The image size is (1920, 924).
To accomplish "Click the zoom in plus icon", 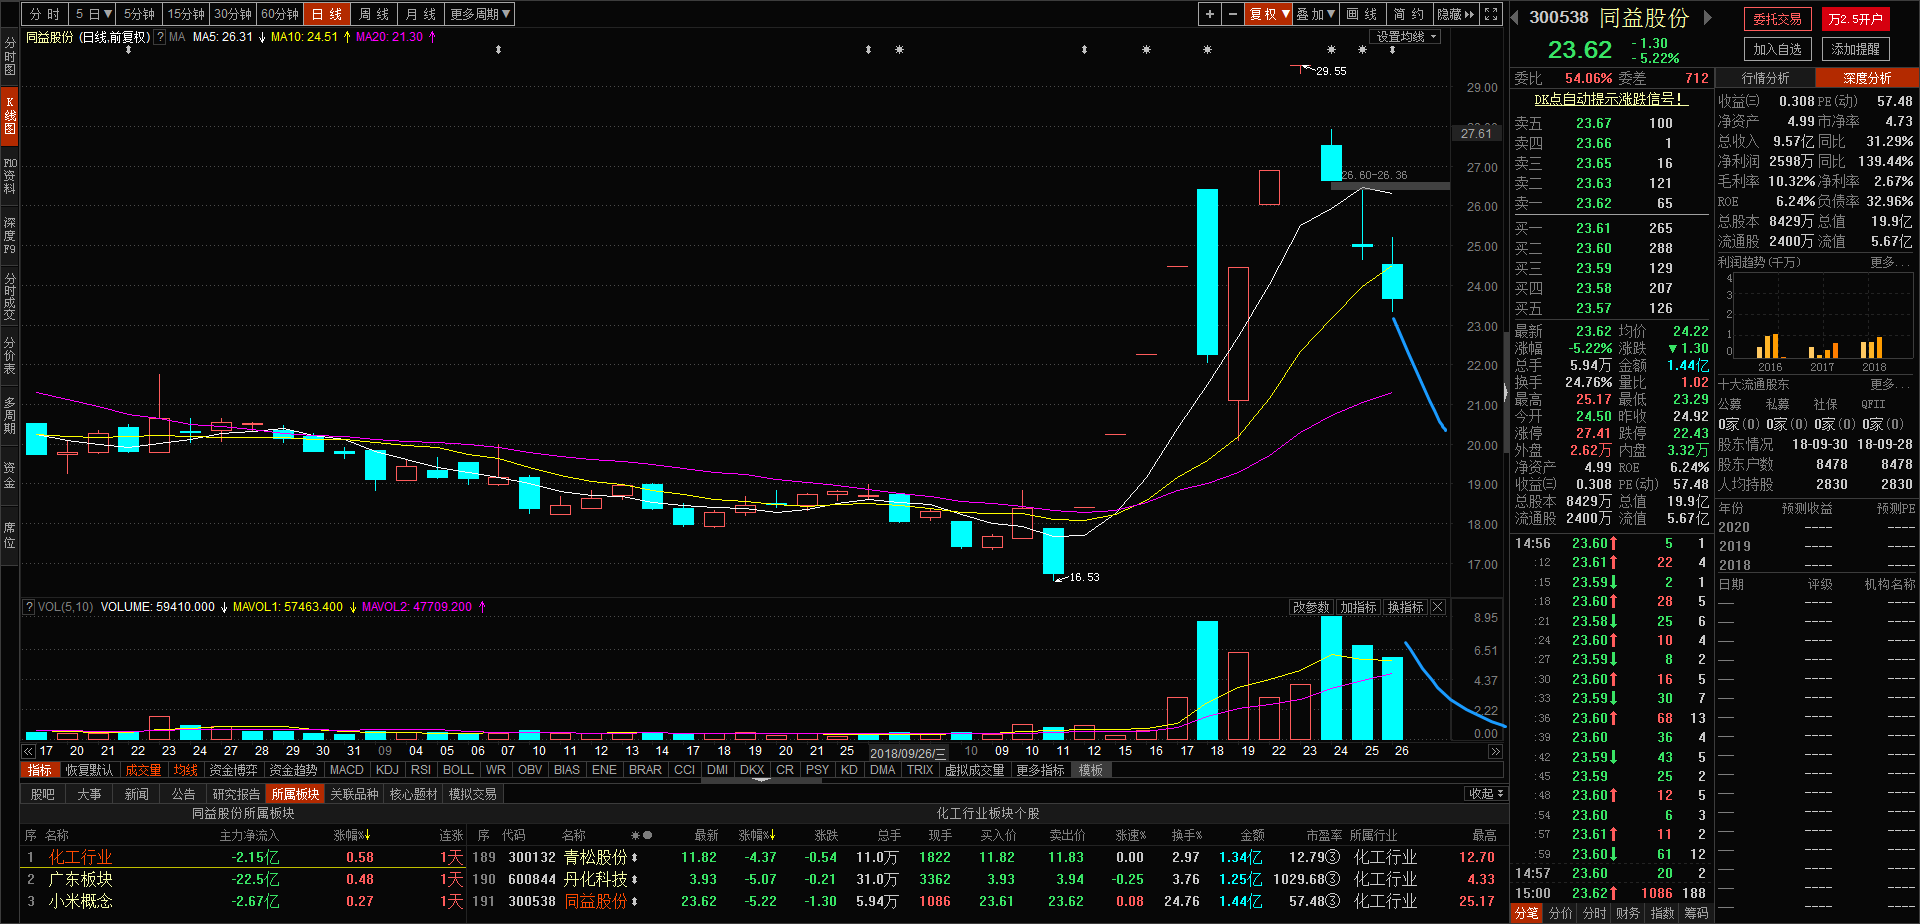I will [1210, 14].
